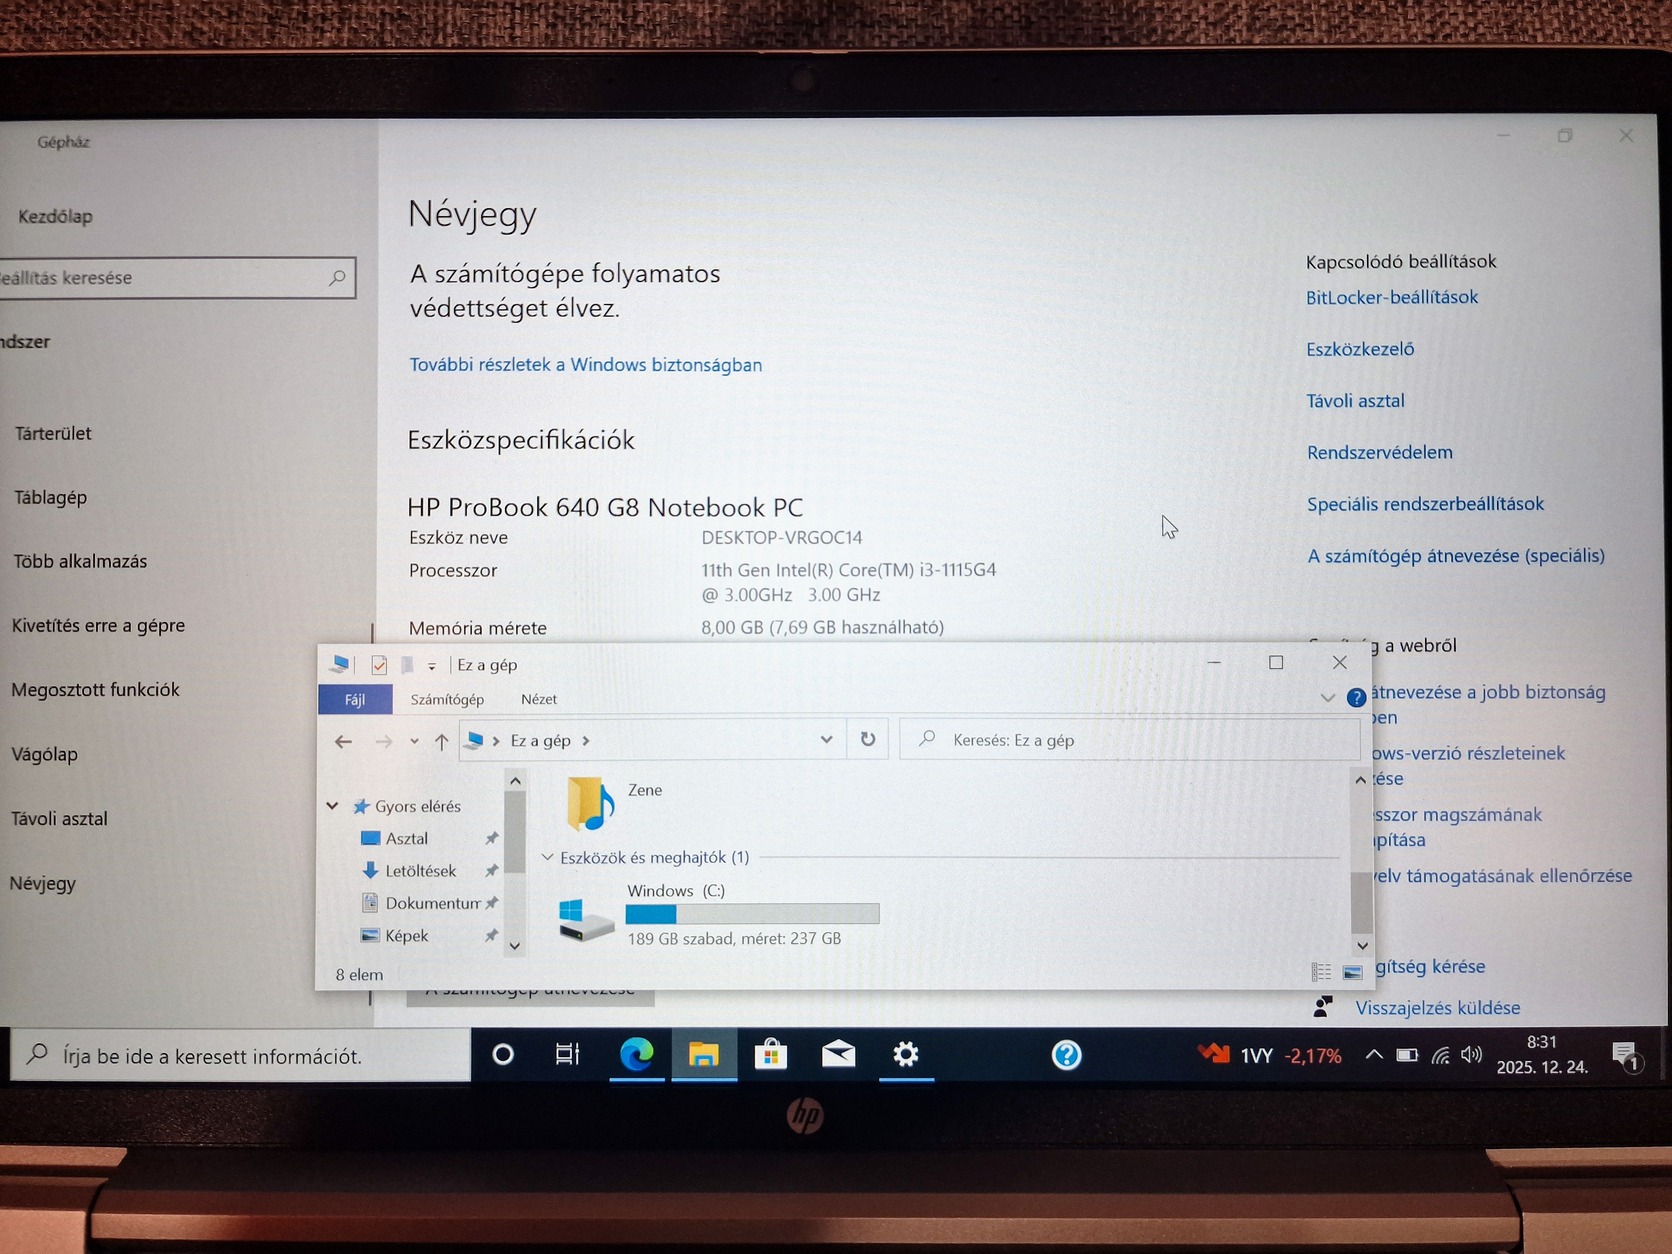Open the Get Help taskbar icon
The height and width of the screenshot is (1254, 1672).
(1067, 1055)
